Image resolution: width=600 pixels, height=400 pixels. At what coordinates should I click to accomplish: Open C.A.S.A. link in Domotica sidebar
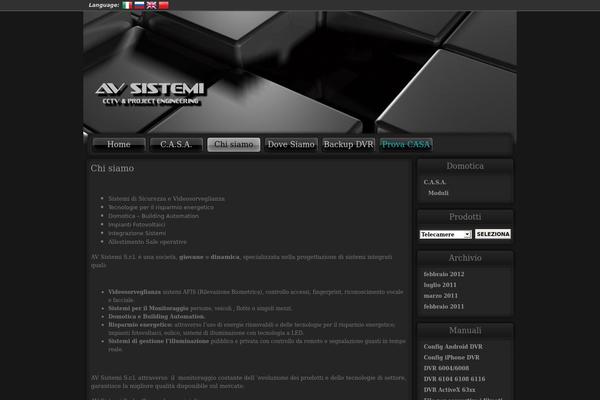pyautogui.click(x=435, y=182)
